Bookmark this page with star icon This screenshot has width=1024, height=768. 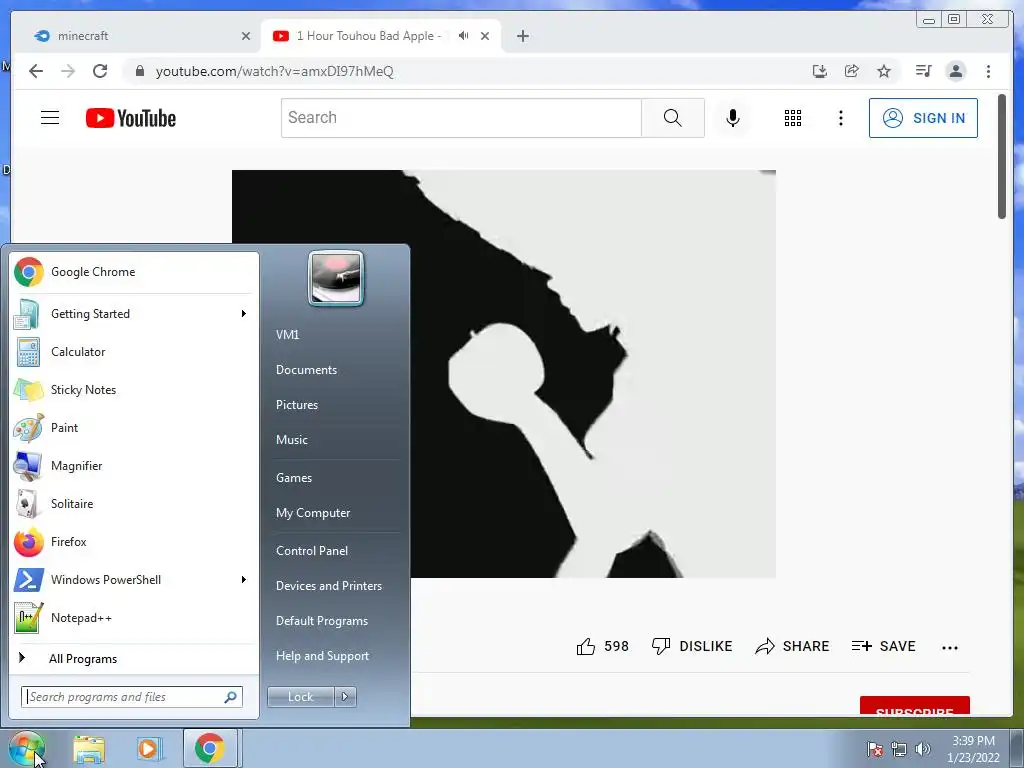click(x=884, y=71)
